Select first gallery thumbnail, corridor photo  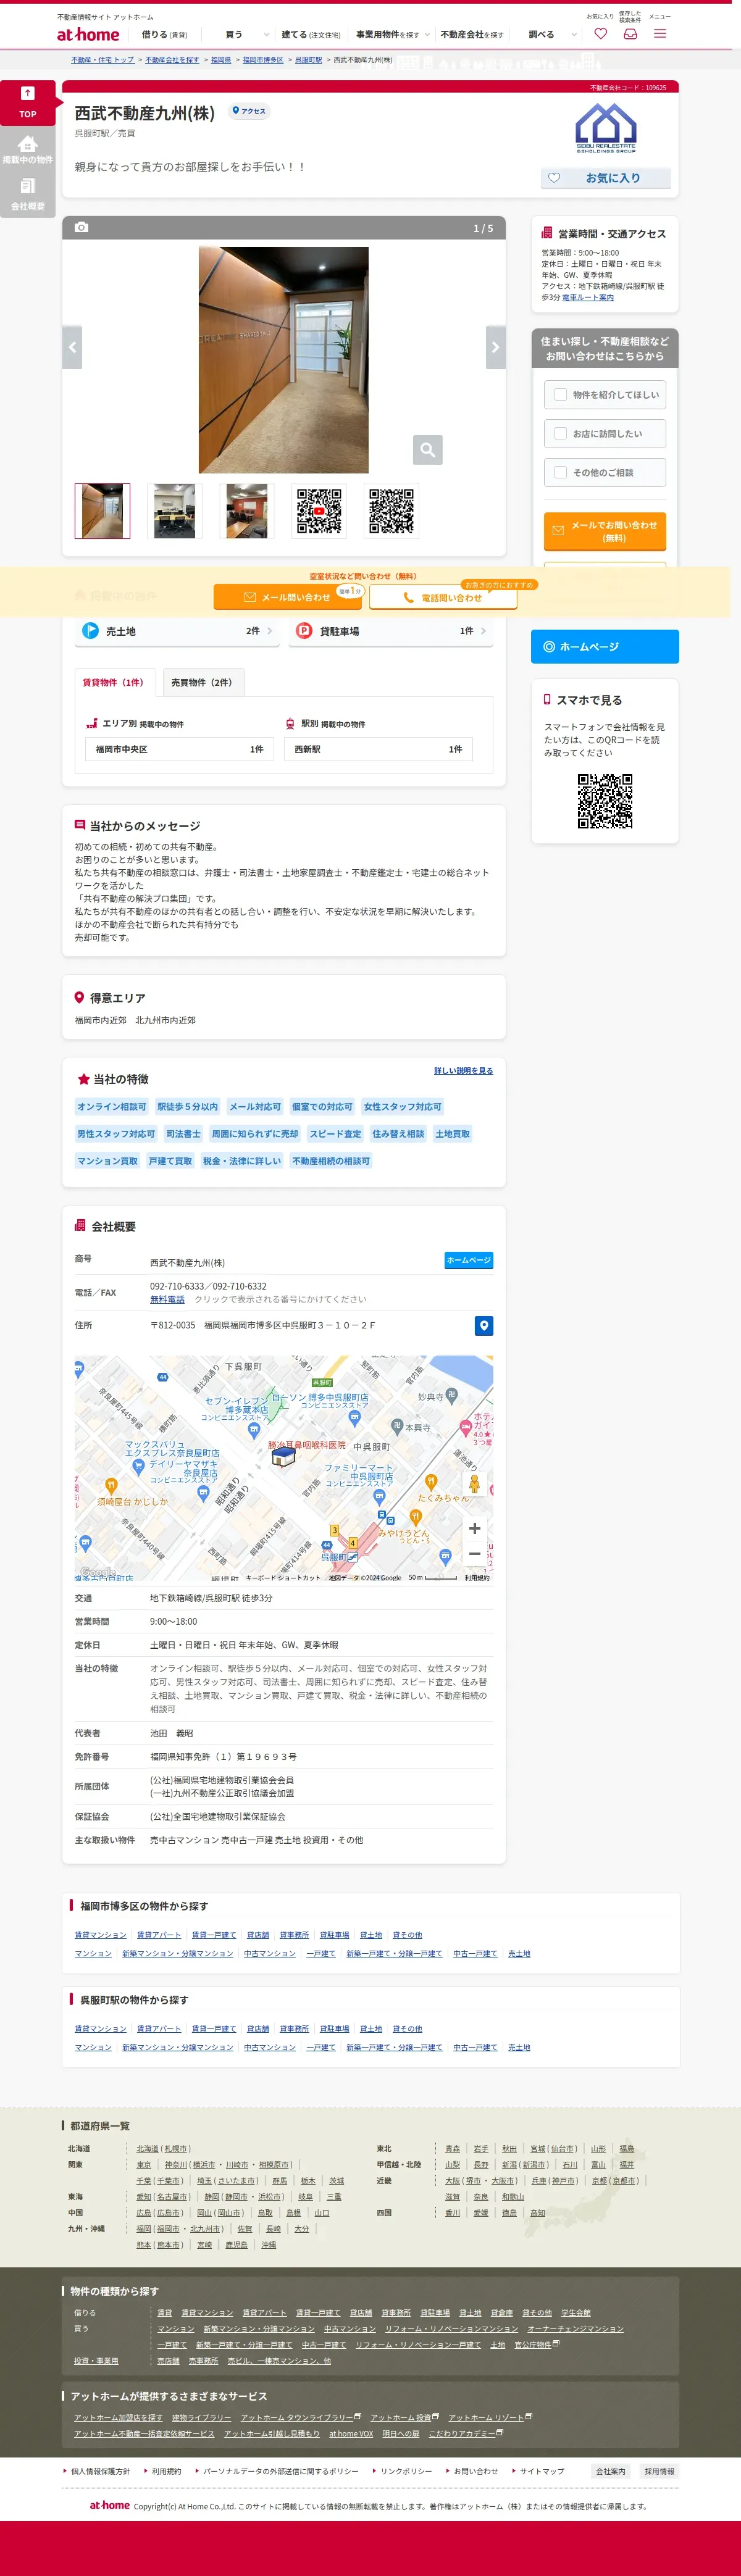(x=103, y=511)
